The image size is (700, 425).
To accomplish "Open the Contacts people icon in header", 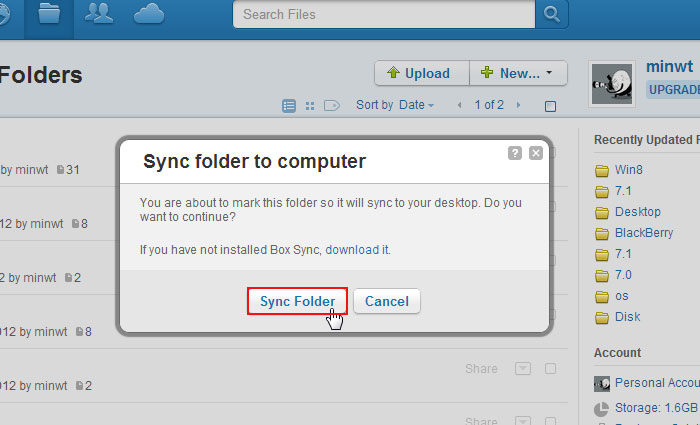I will 99,13.
